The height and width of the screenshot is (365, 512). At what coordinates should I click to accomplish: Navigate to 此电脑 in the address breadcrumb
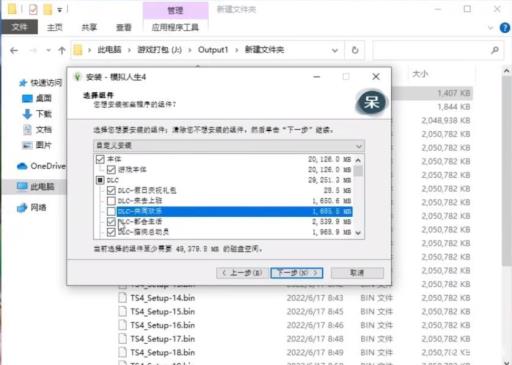109,50
